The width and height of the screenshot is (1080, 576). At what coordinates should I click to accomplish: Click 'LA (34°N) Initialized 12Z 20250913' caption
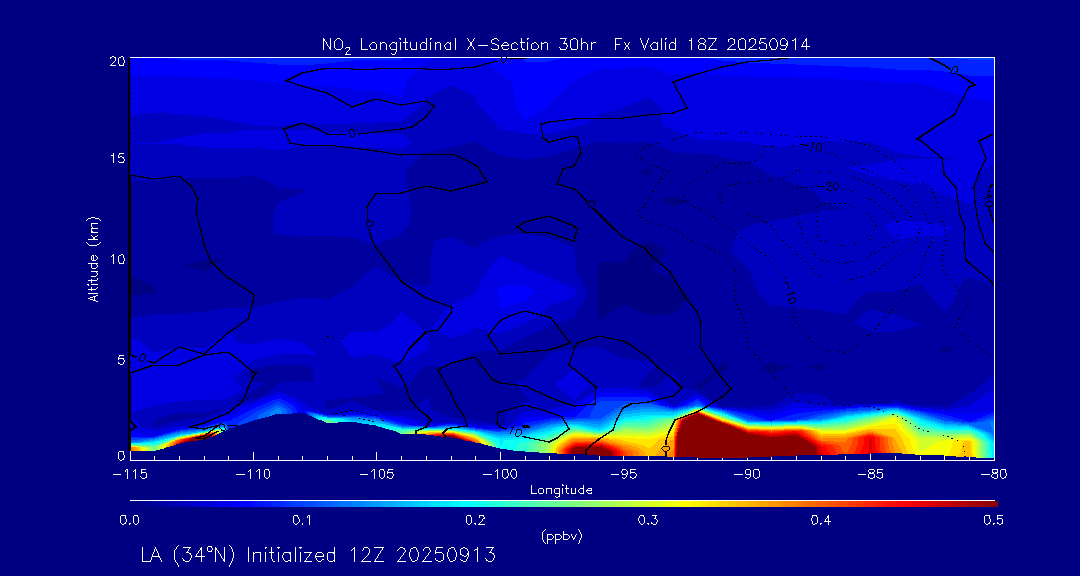pos(318,555)
